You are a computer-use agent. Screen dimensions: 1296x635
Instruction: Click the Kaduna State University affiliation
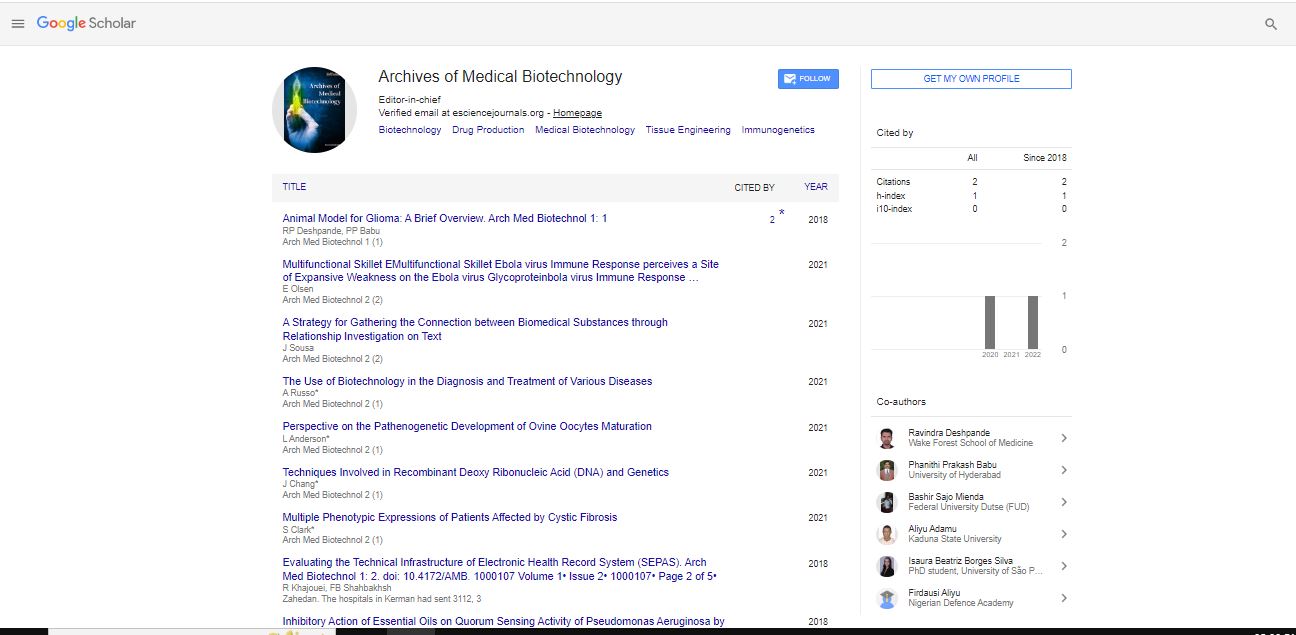[x=955, y=539]
